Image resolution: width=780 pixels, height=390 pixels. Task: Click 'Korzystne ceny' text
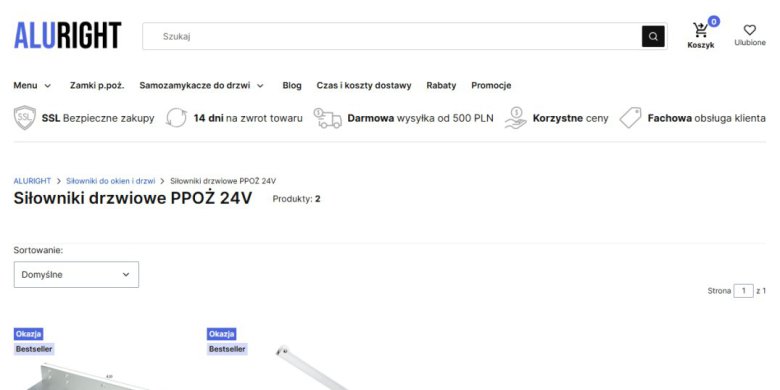571,118
